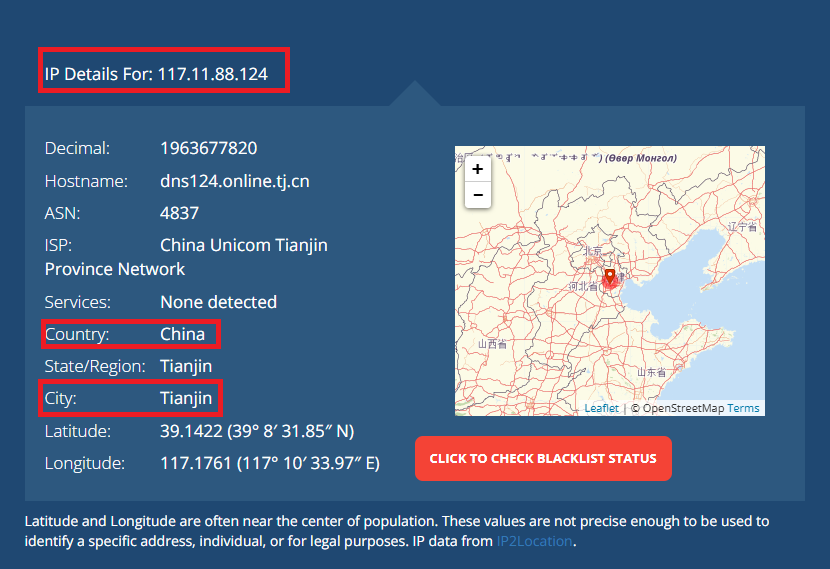This screenshot has height=569, width=830.
Task: Click the ASN value 4837
Action: click(x=179, y=213)
